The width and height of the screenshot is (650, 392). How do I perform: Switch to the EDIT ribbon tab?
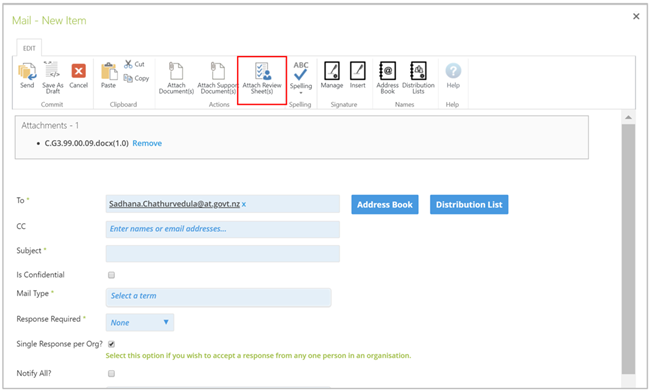pyautogui.click(x=29, y=48)
